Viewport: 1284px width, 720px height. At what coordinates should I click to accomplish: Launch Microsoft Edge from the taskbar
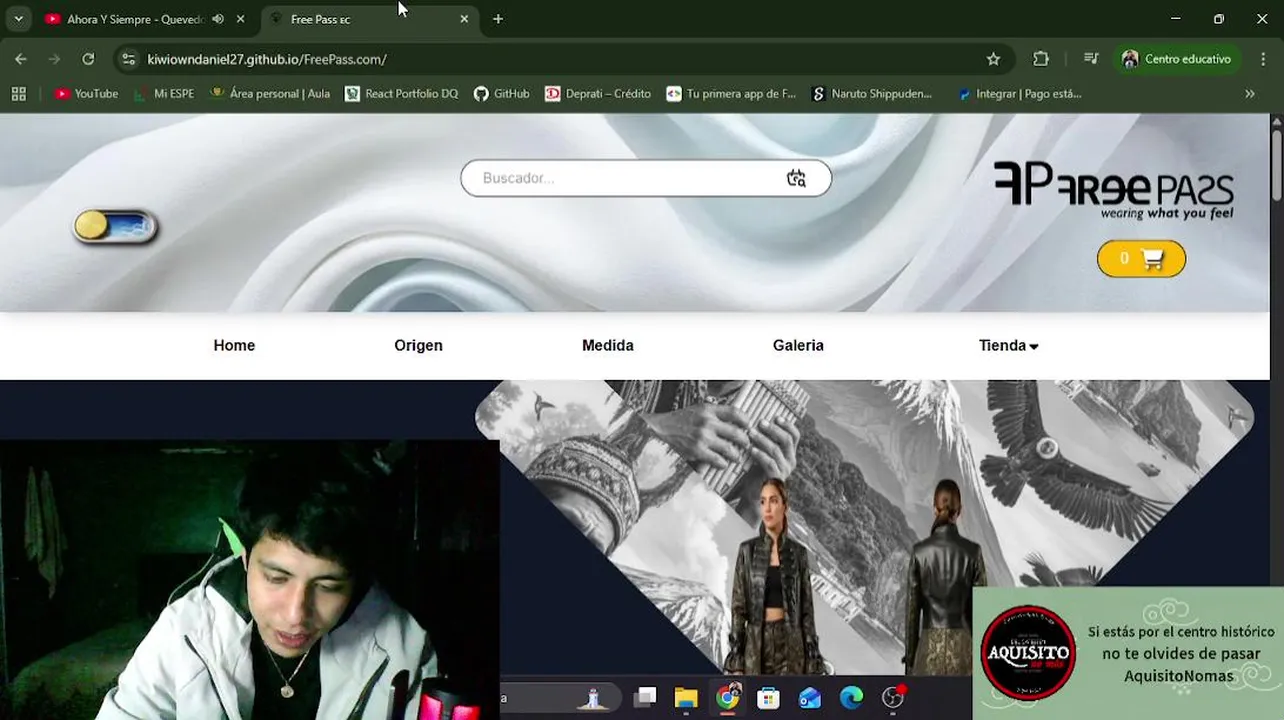851,698
